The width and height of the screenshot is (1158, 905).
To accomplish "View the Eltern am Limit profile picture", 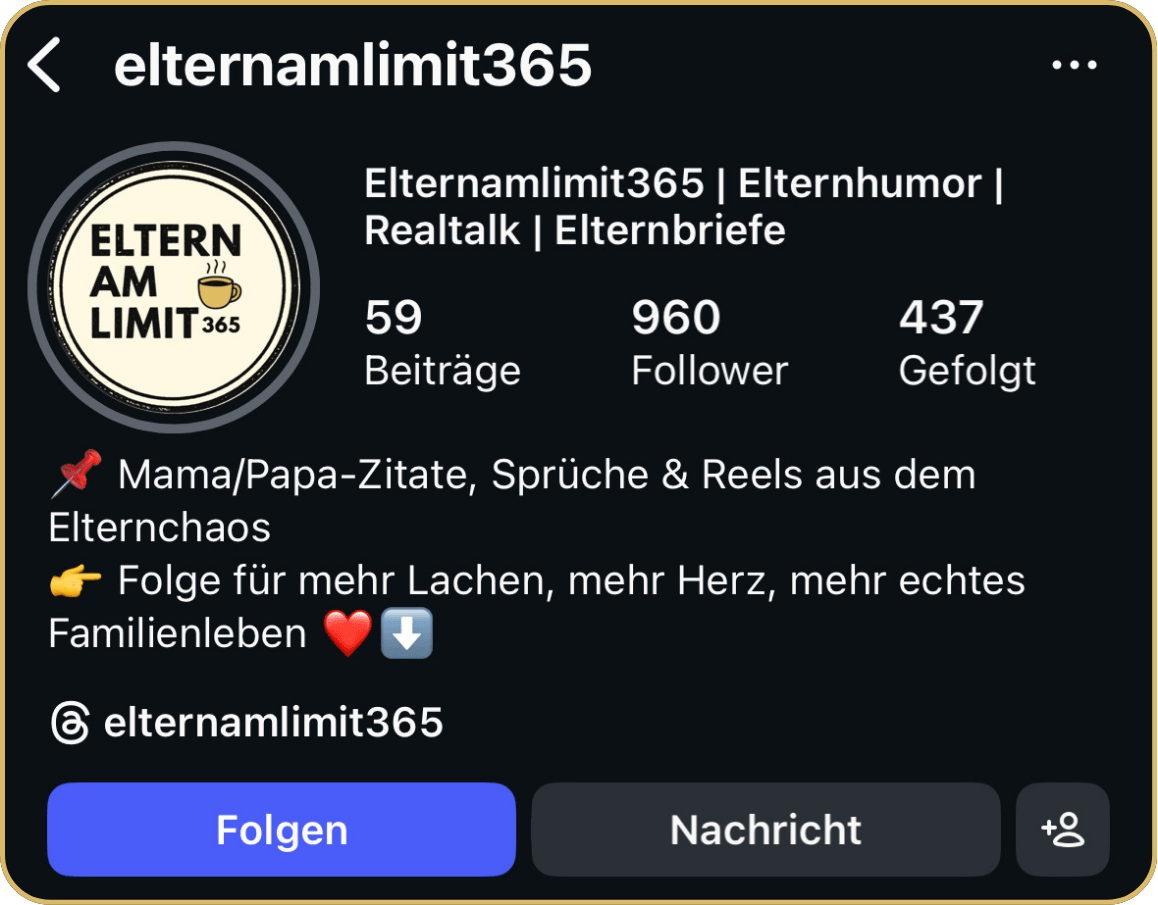I will (174, 287).
